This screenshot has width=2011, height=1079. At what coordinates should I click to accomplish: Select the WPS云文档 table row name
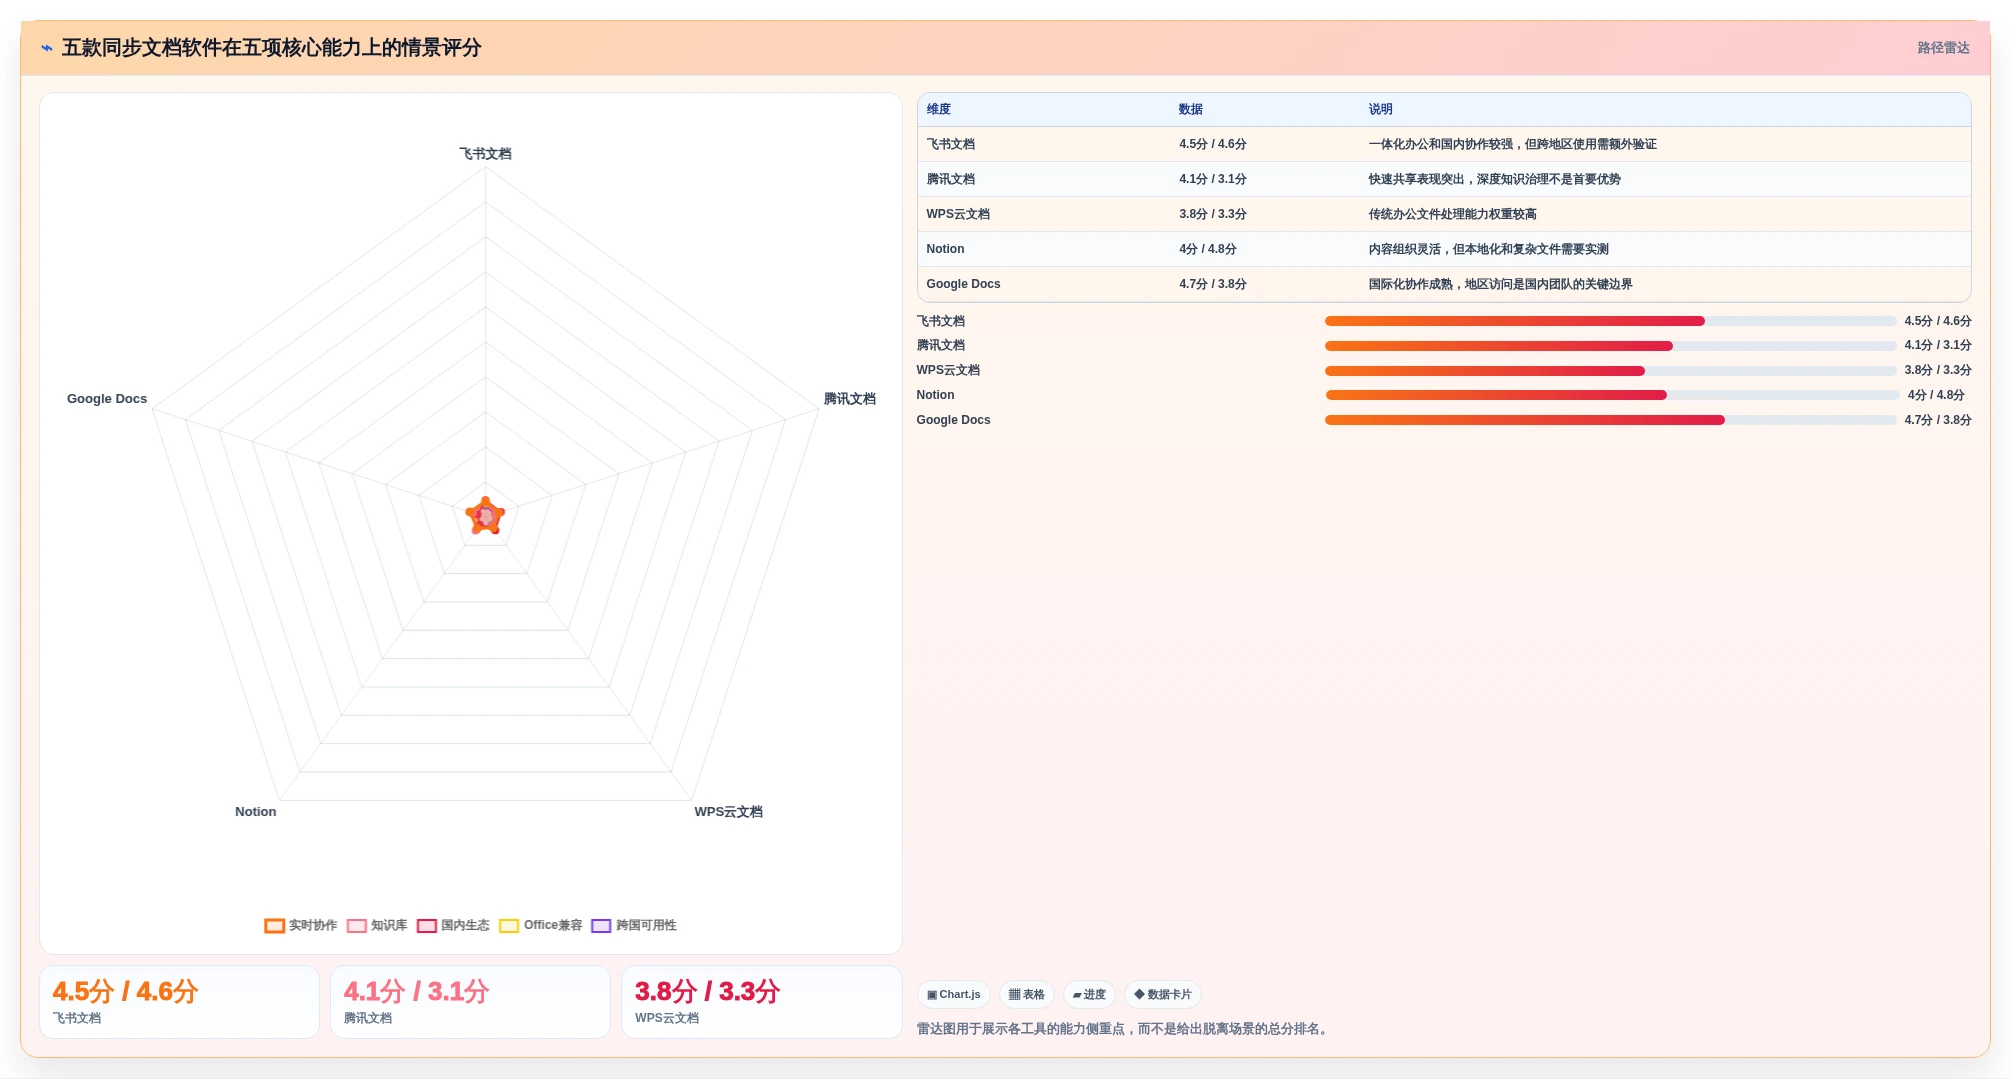point(958,214)
